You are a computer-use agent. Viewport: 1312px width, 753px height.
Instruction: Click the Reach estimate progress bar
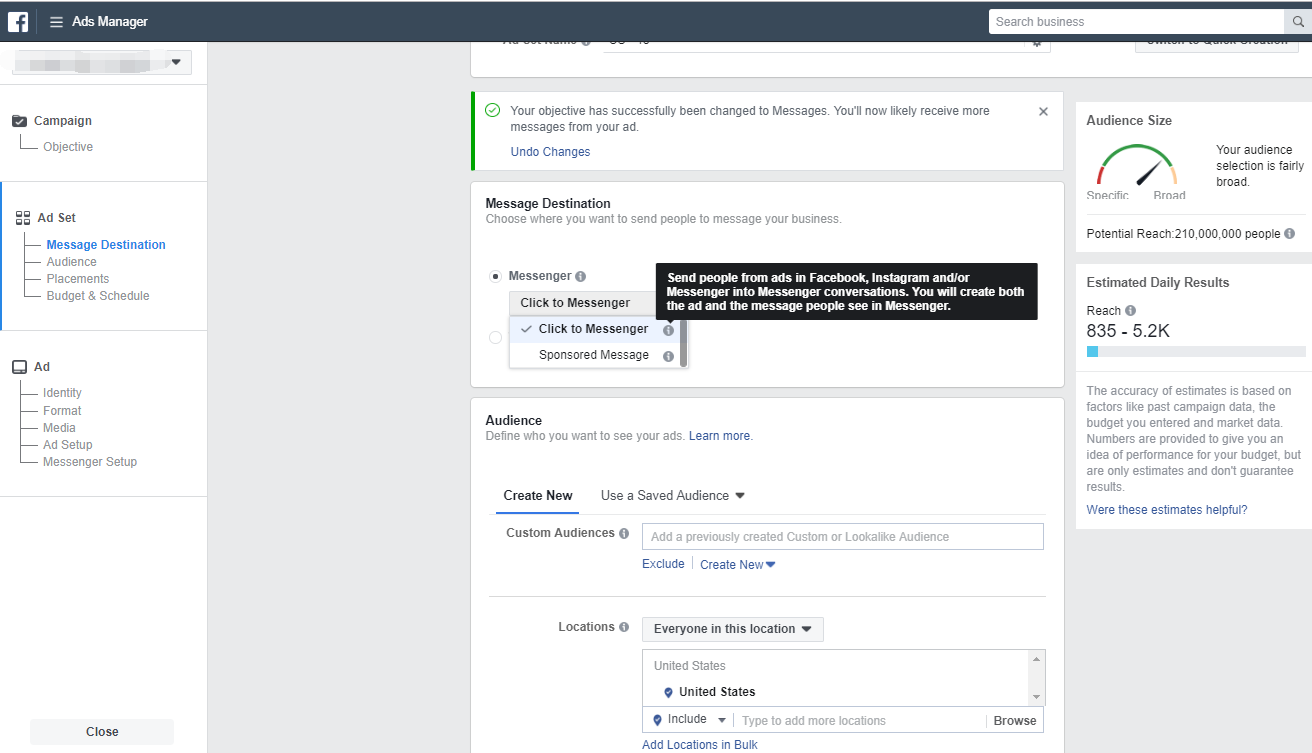coord(1196,352)
